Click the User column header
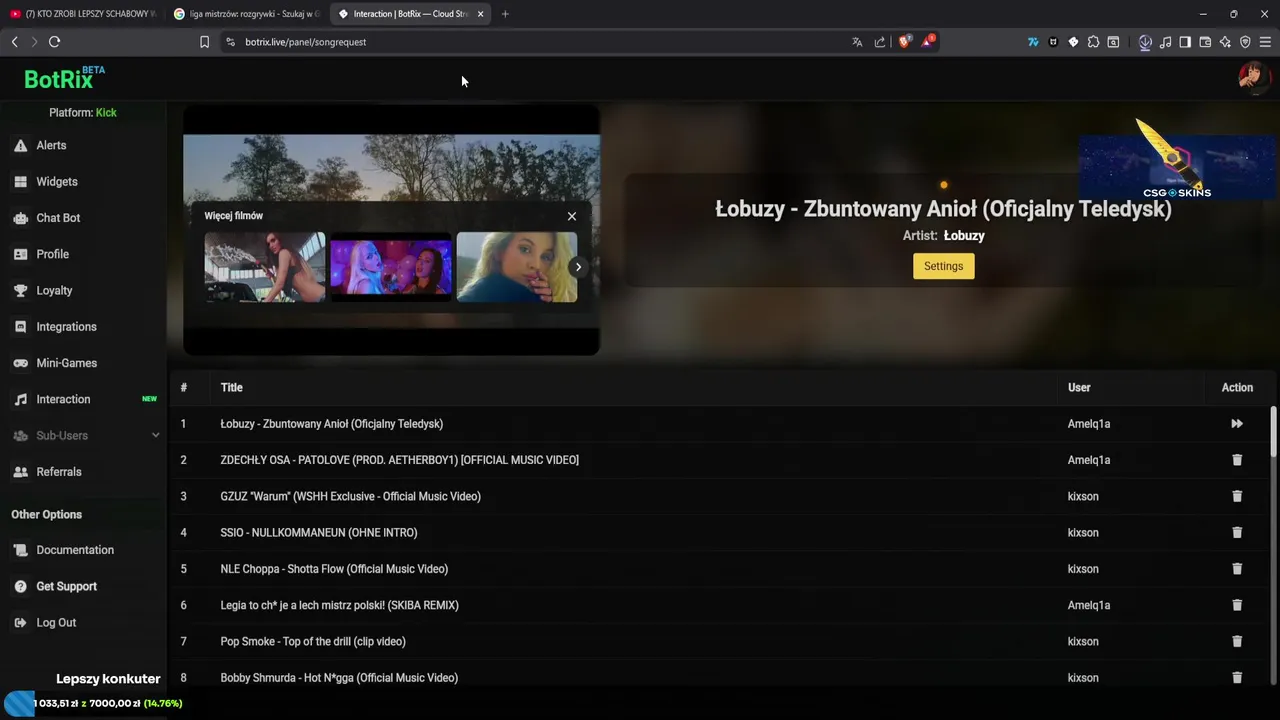Image resolution: width=1280 pixels, height=720 pixels. [1079, 388]
